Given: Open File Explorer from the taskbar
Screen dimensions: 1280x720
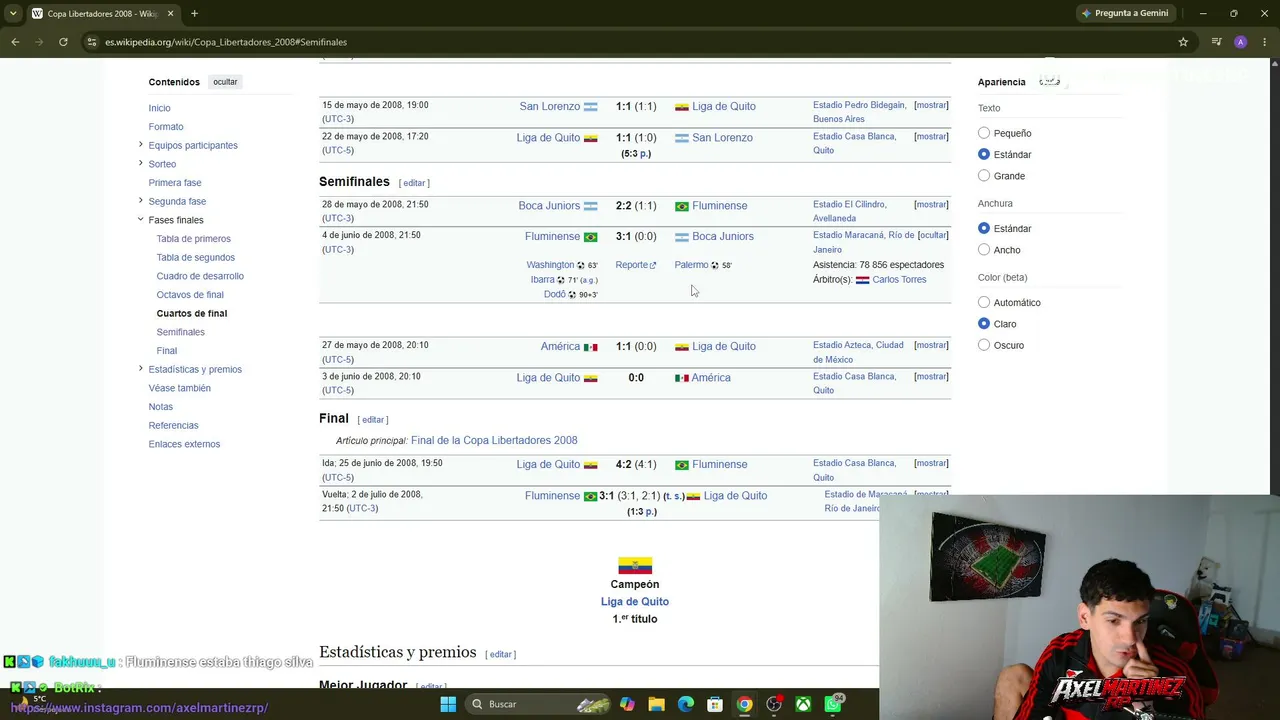Looking at the screenshot, I should pos(656,704).
